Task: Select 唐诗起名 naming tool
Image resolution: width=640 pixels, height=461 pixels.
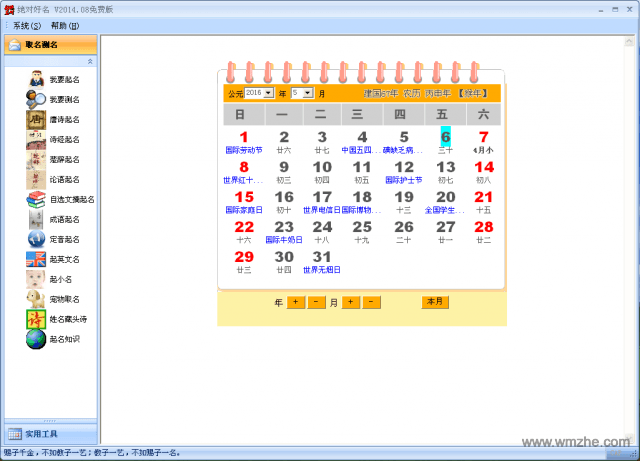Action: coord(37,119)
